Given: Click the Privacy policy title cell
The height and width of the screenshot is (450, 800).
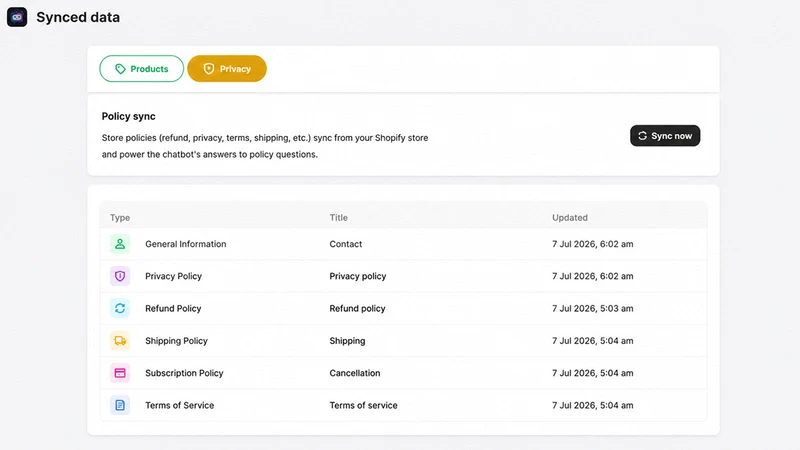Looking at the screenshot, I should pyautogui.click(x=358, y=276).
